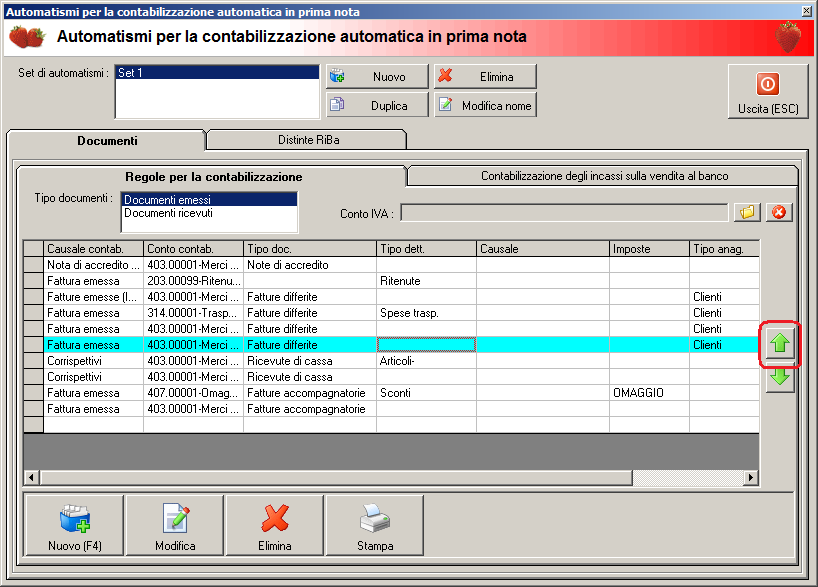Viewport: 818px width, 587px height.
Task: Click the Uscita (ESC) exit button
Action: (x=768, y=92)
